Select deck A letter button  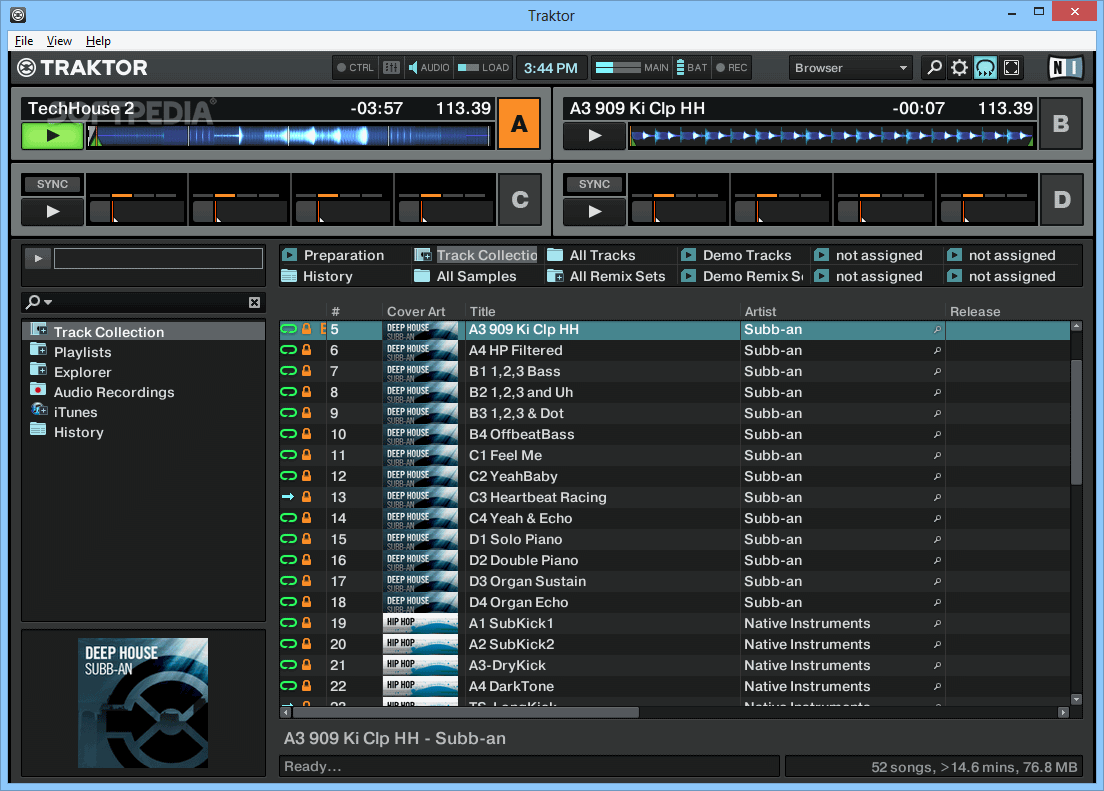(x=520, y=123)
